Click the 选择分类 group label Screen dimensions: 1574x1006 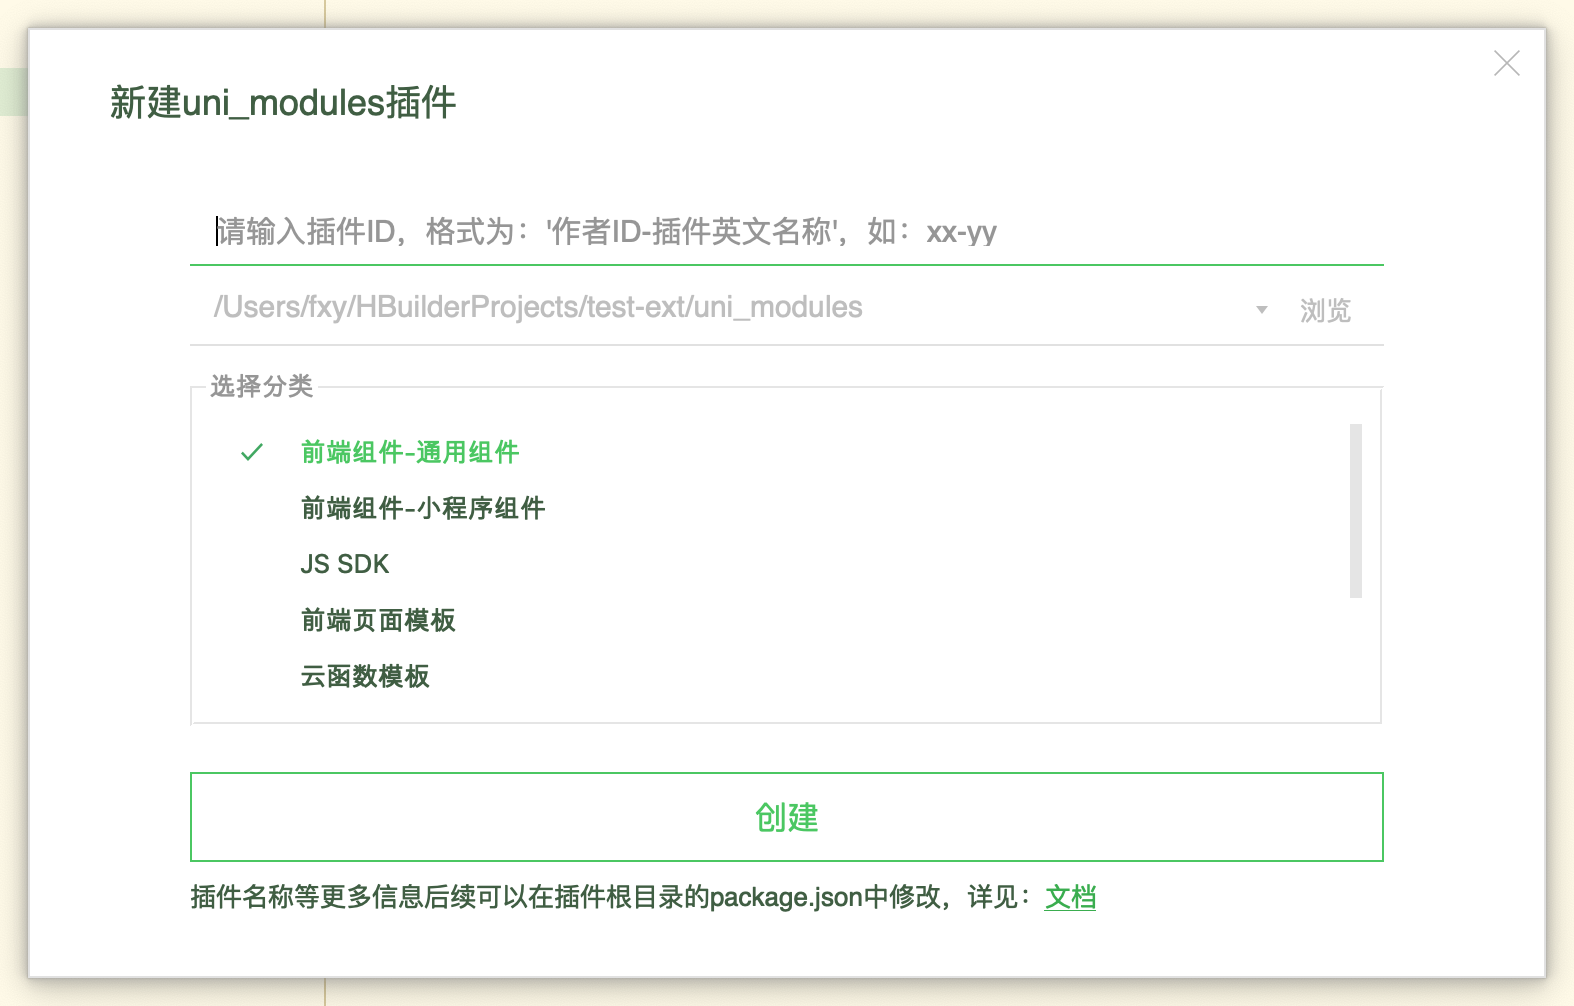click(x=262, y=386)
